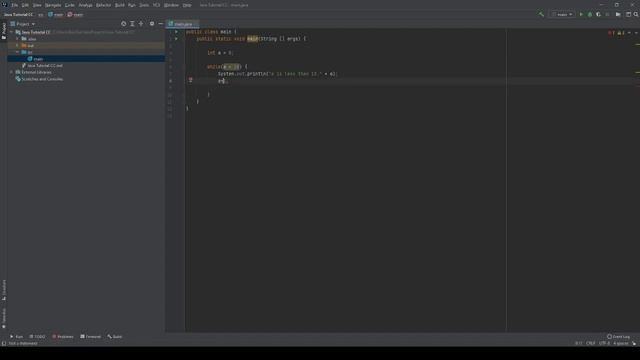Viewport: 640px width, 360px height.
Task: Click the UTF-8 encoding status
Action: 604,343
